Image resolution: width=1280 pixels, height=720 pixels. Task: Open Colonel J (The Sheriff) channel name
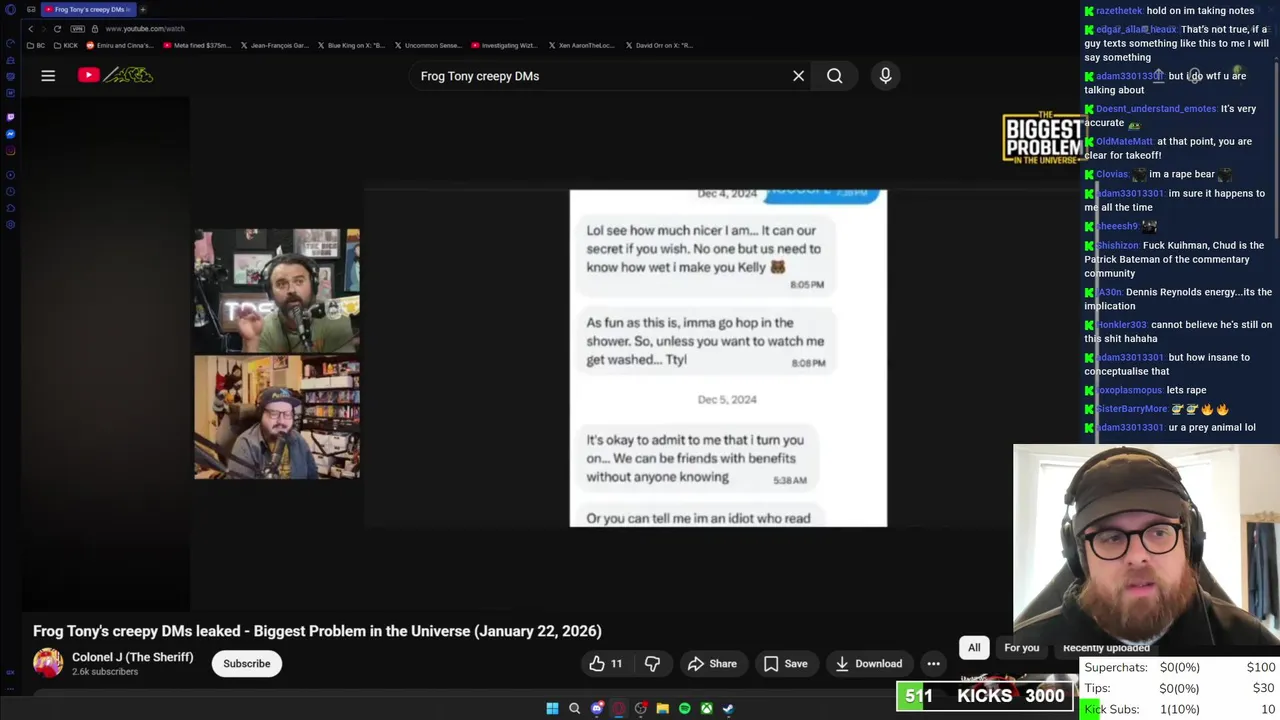pos(132,657)
